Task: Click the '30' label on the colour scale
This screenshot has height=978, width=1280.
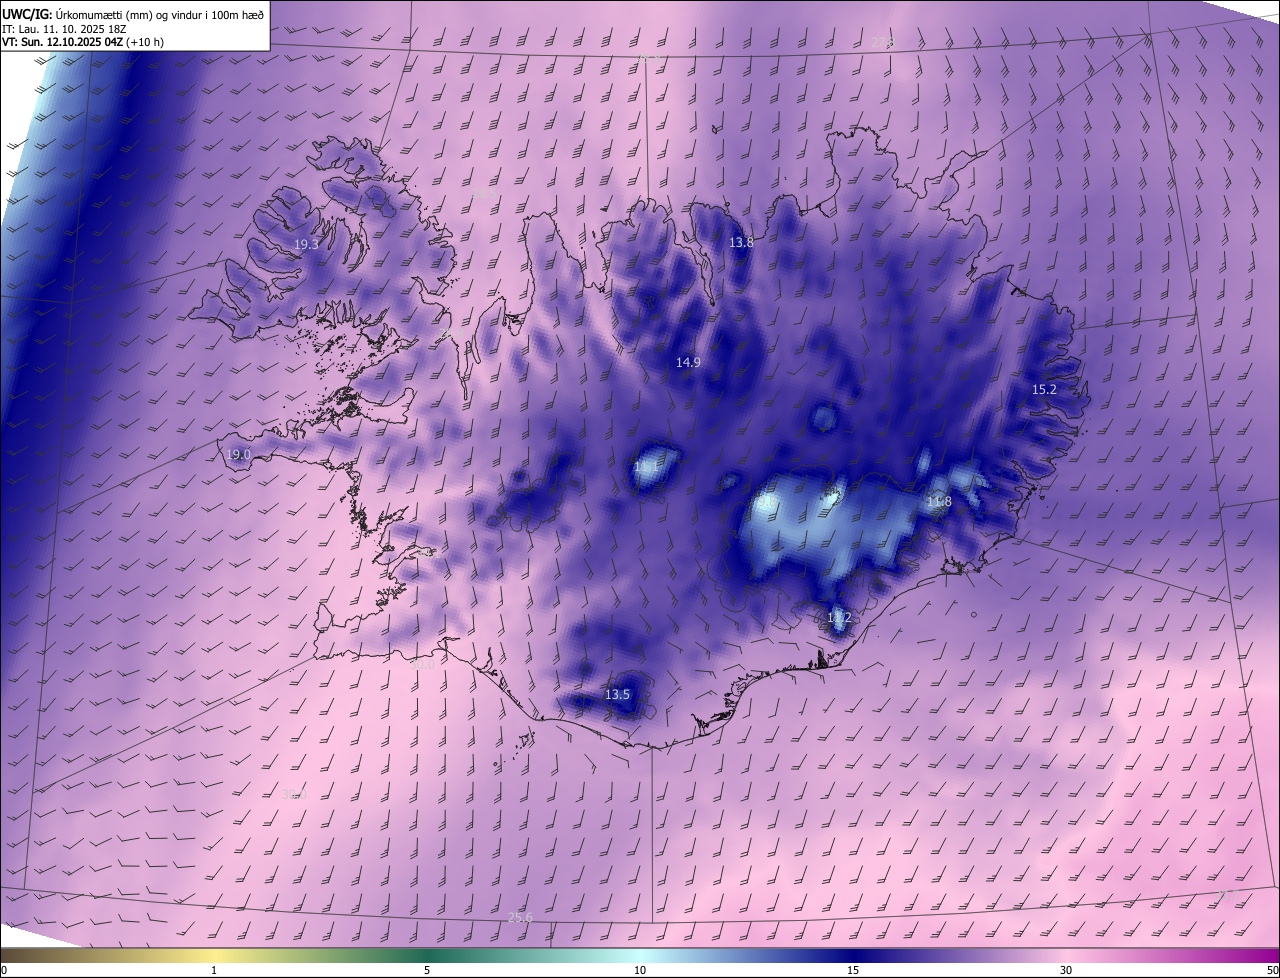Action: (x=1066, y=970)
